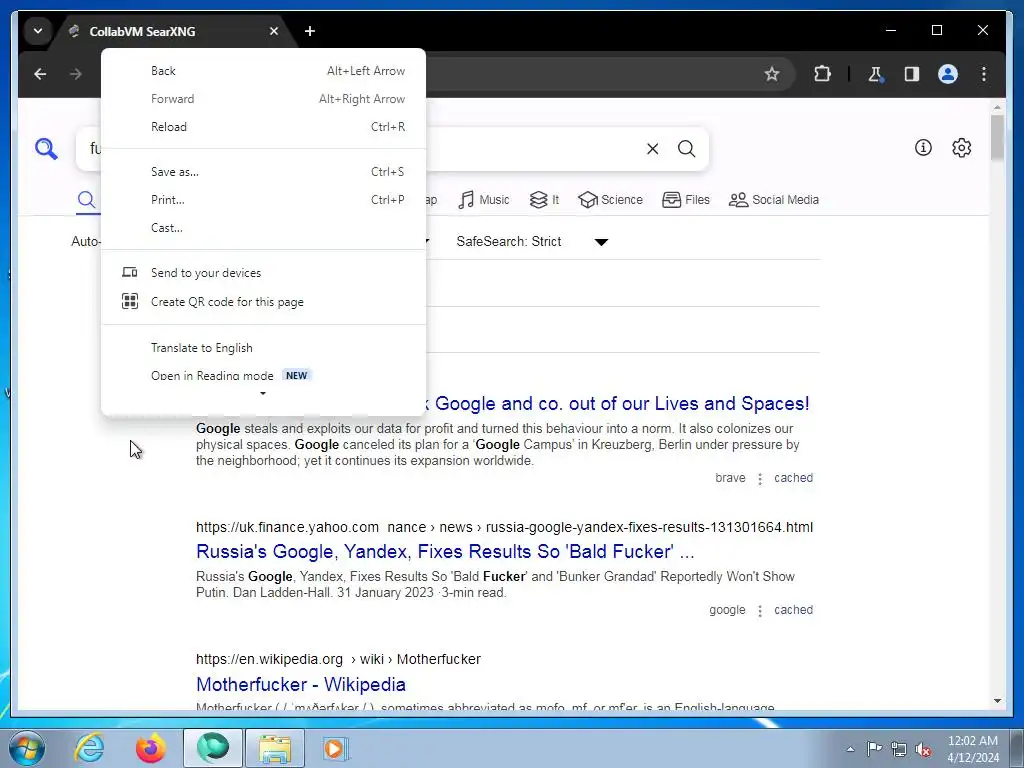Choose Reload in the context menu
1024x768 pixels.
(264, 127)
